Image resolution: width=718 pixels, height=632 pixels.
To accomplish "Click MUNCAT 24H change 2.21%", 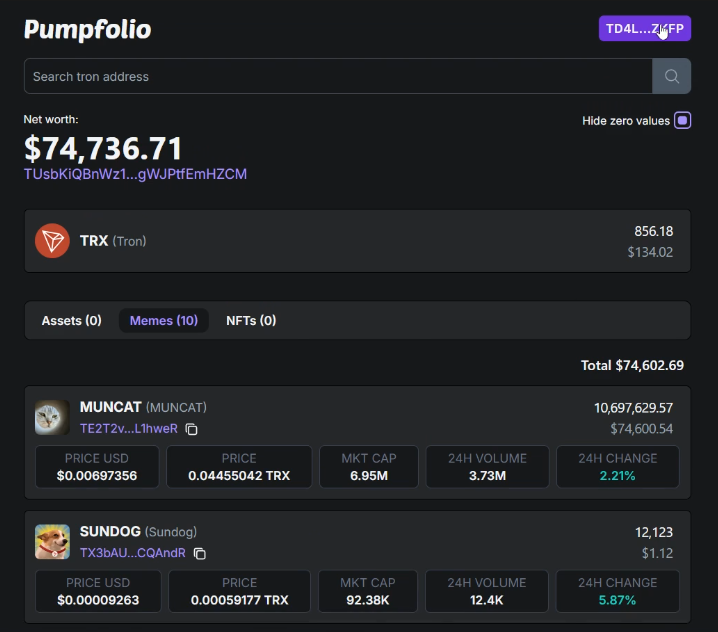I will click(617, 476).
